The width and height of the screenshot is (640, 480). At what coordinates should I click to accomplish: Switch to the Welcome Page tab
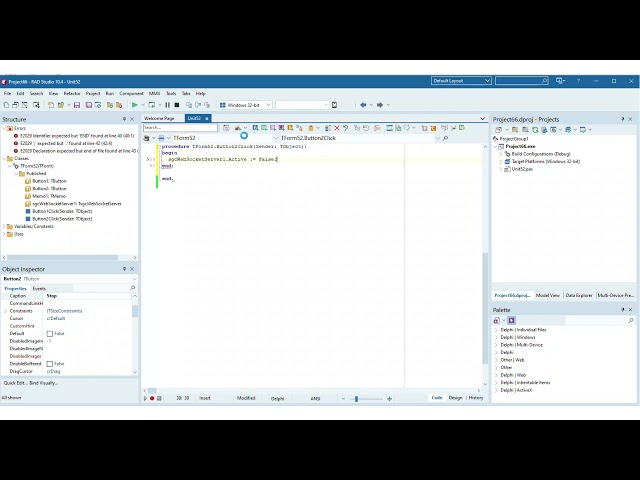click(159, 118)
